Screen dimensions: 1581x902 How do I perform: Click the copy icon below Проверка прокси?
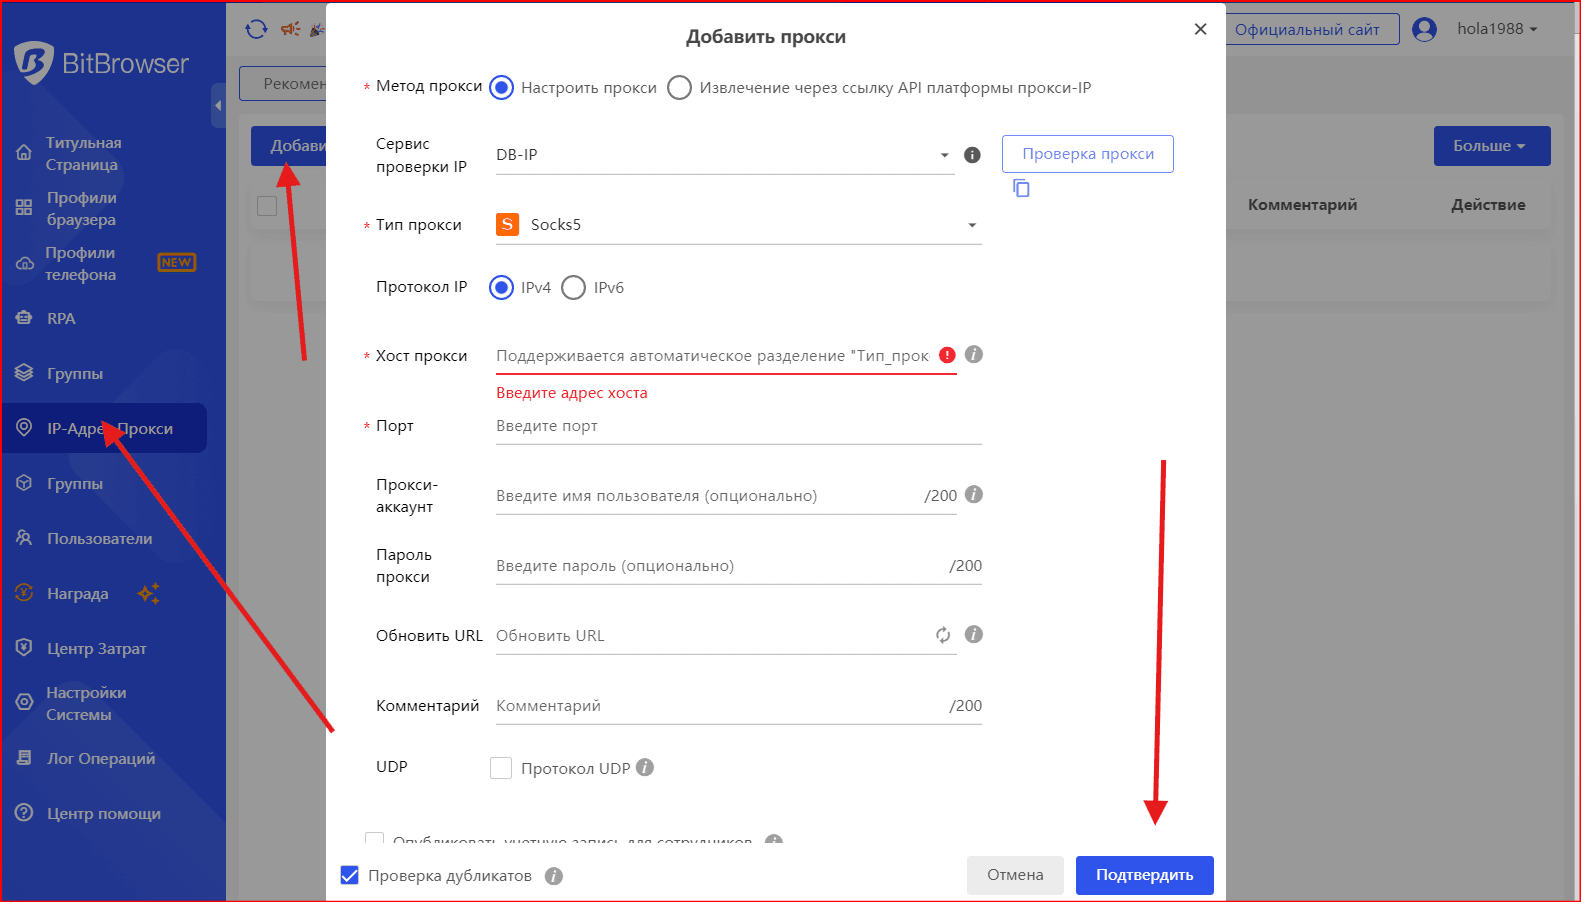click(x=1021, y=188)
